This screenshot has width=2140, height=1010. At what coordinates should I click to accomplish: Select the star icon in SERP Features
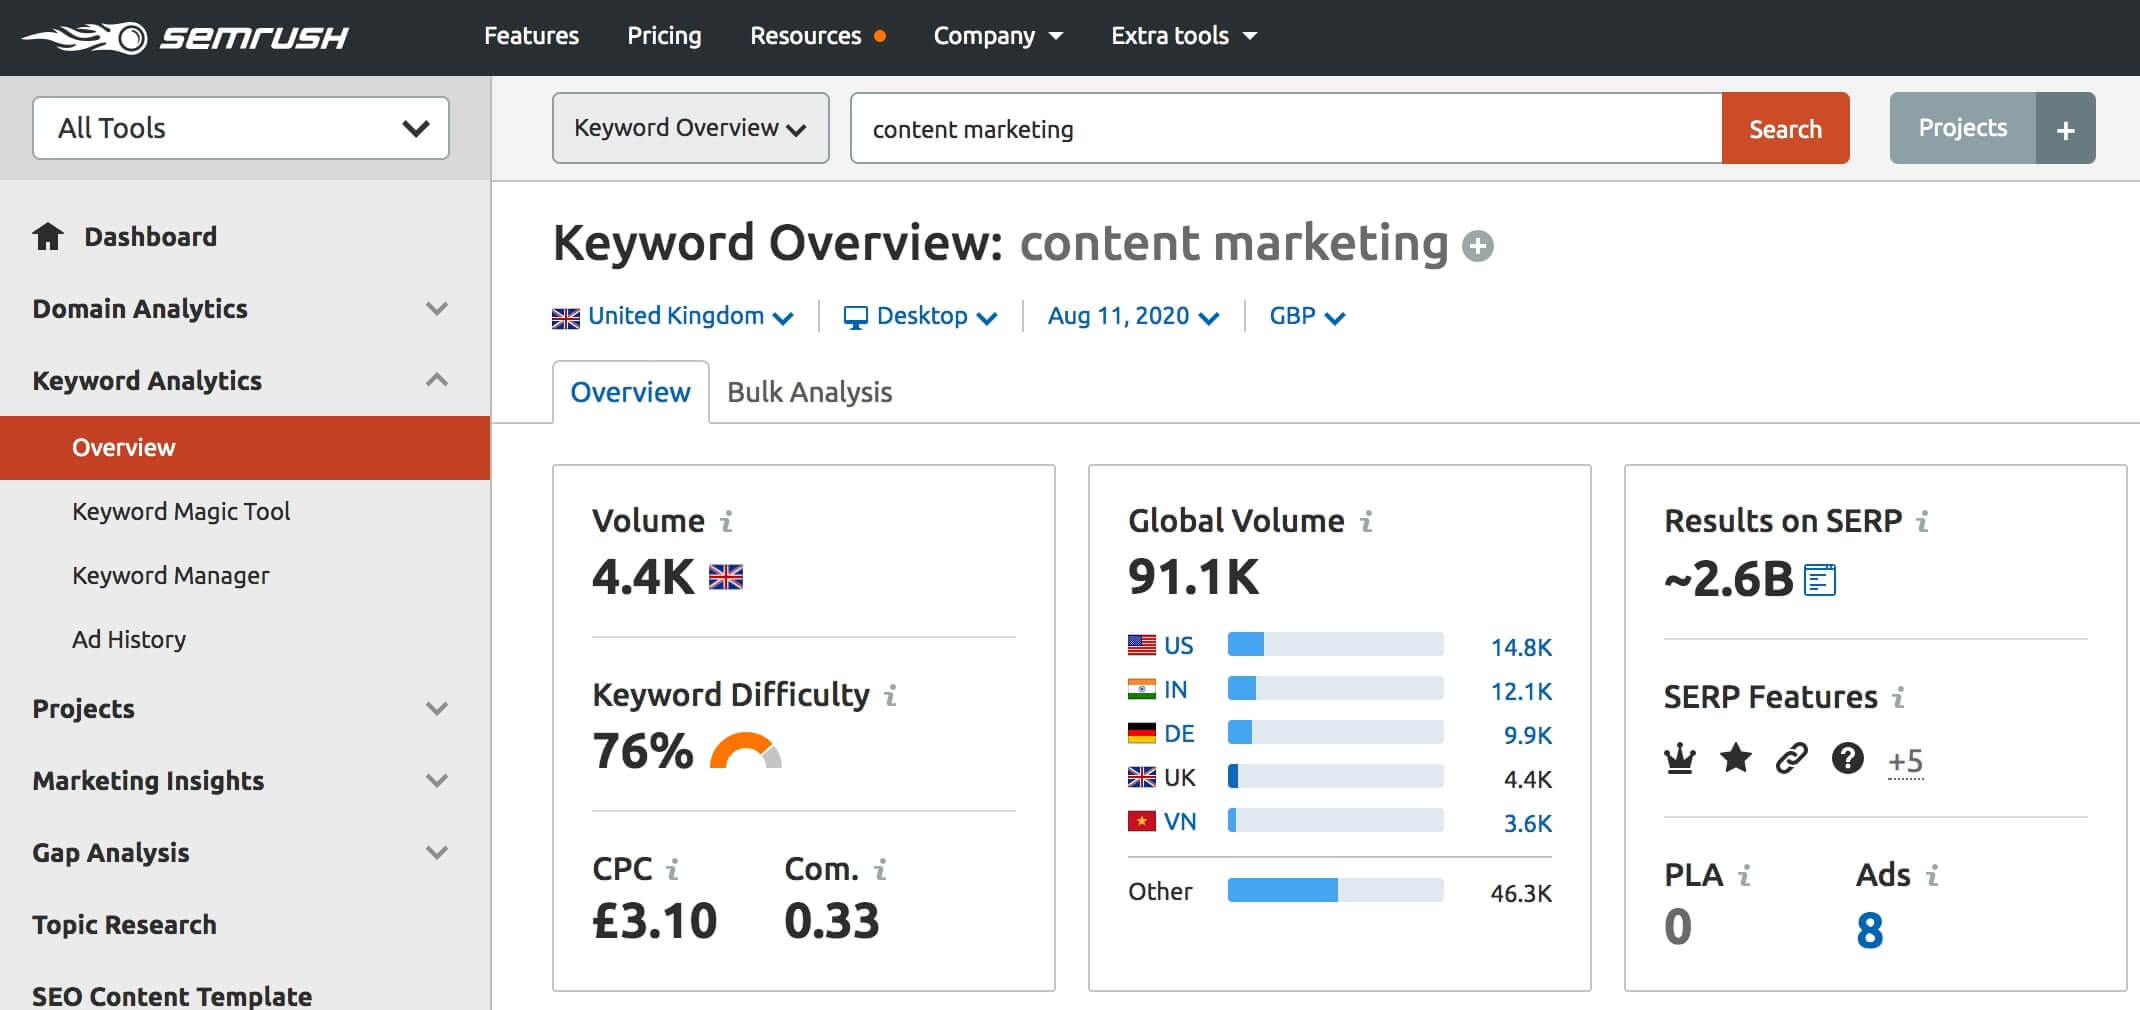(1736, 759)
